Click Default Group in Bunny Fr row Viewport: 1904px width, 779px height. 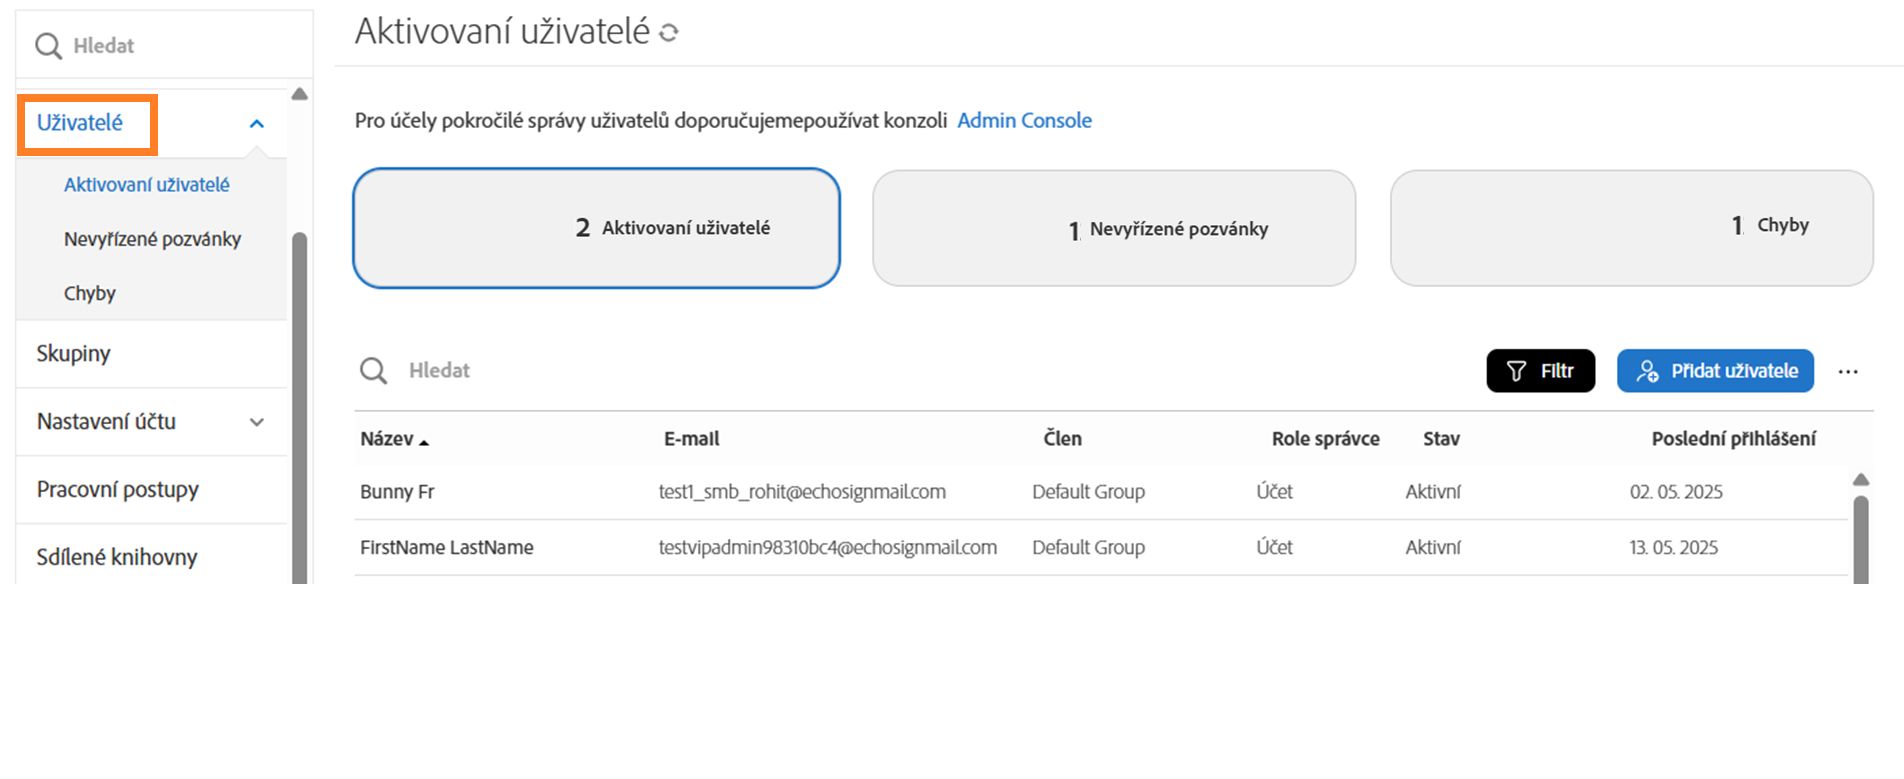coord(1088,492)
